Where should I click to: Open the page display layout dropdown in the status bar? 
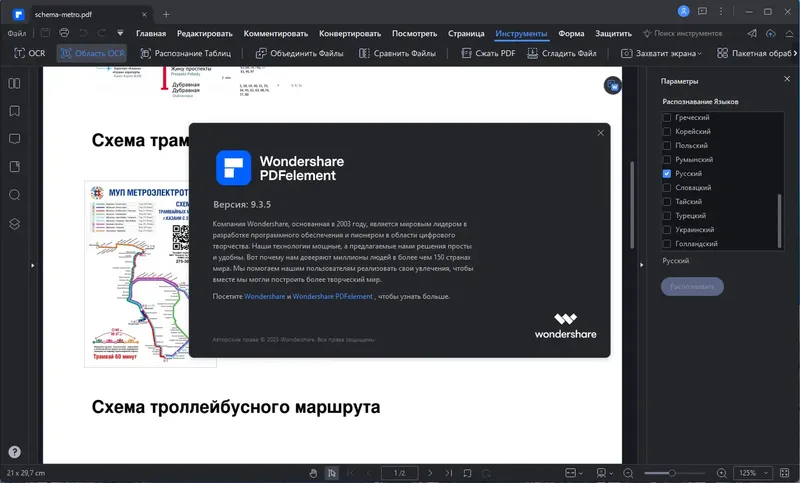(x=605, y=473)
